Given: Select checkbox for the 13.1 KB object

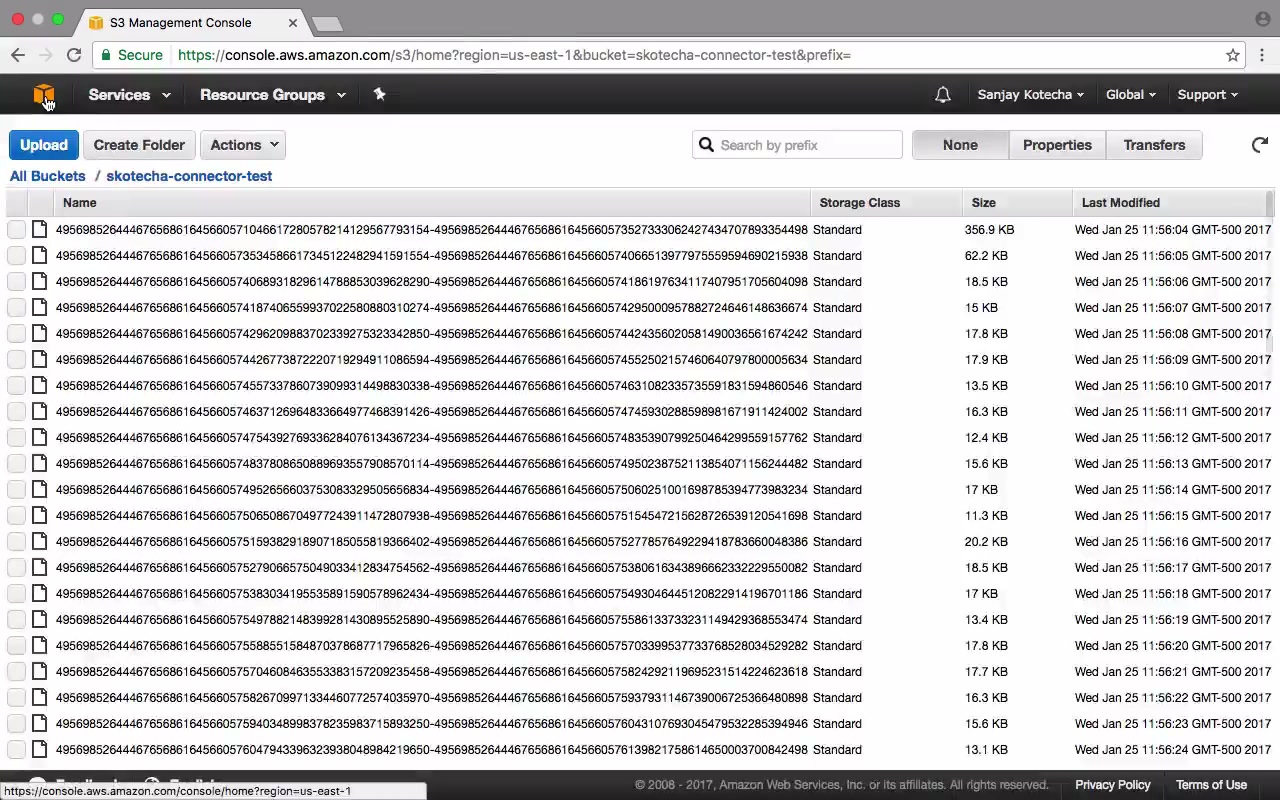Looking at the screenshot, I should [x=16, y=749].
